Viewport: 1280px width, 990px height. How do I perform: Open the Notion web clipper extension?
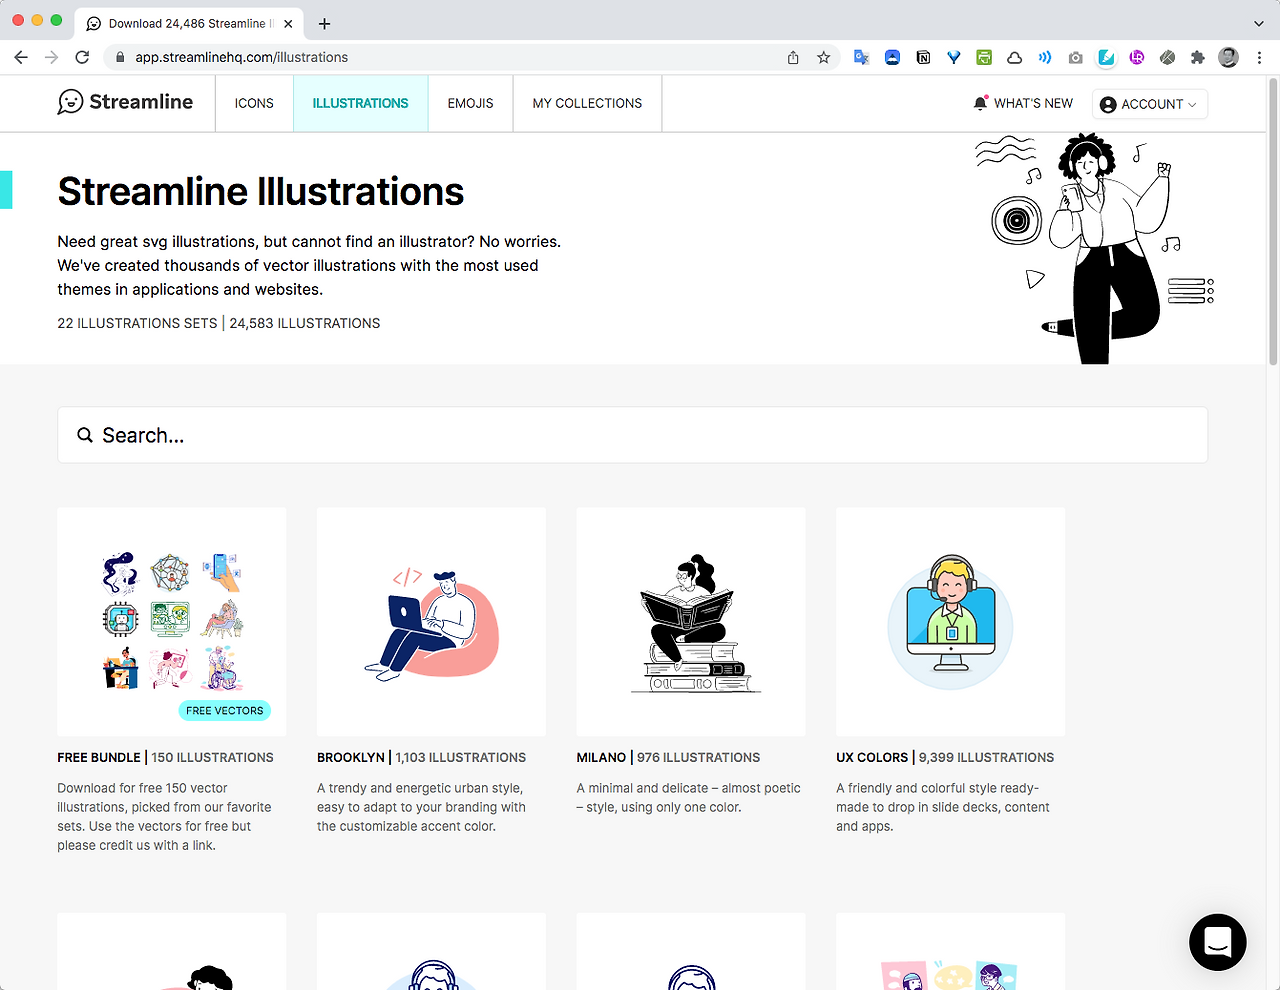[x=923, y=58]
